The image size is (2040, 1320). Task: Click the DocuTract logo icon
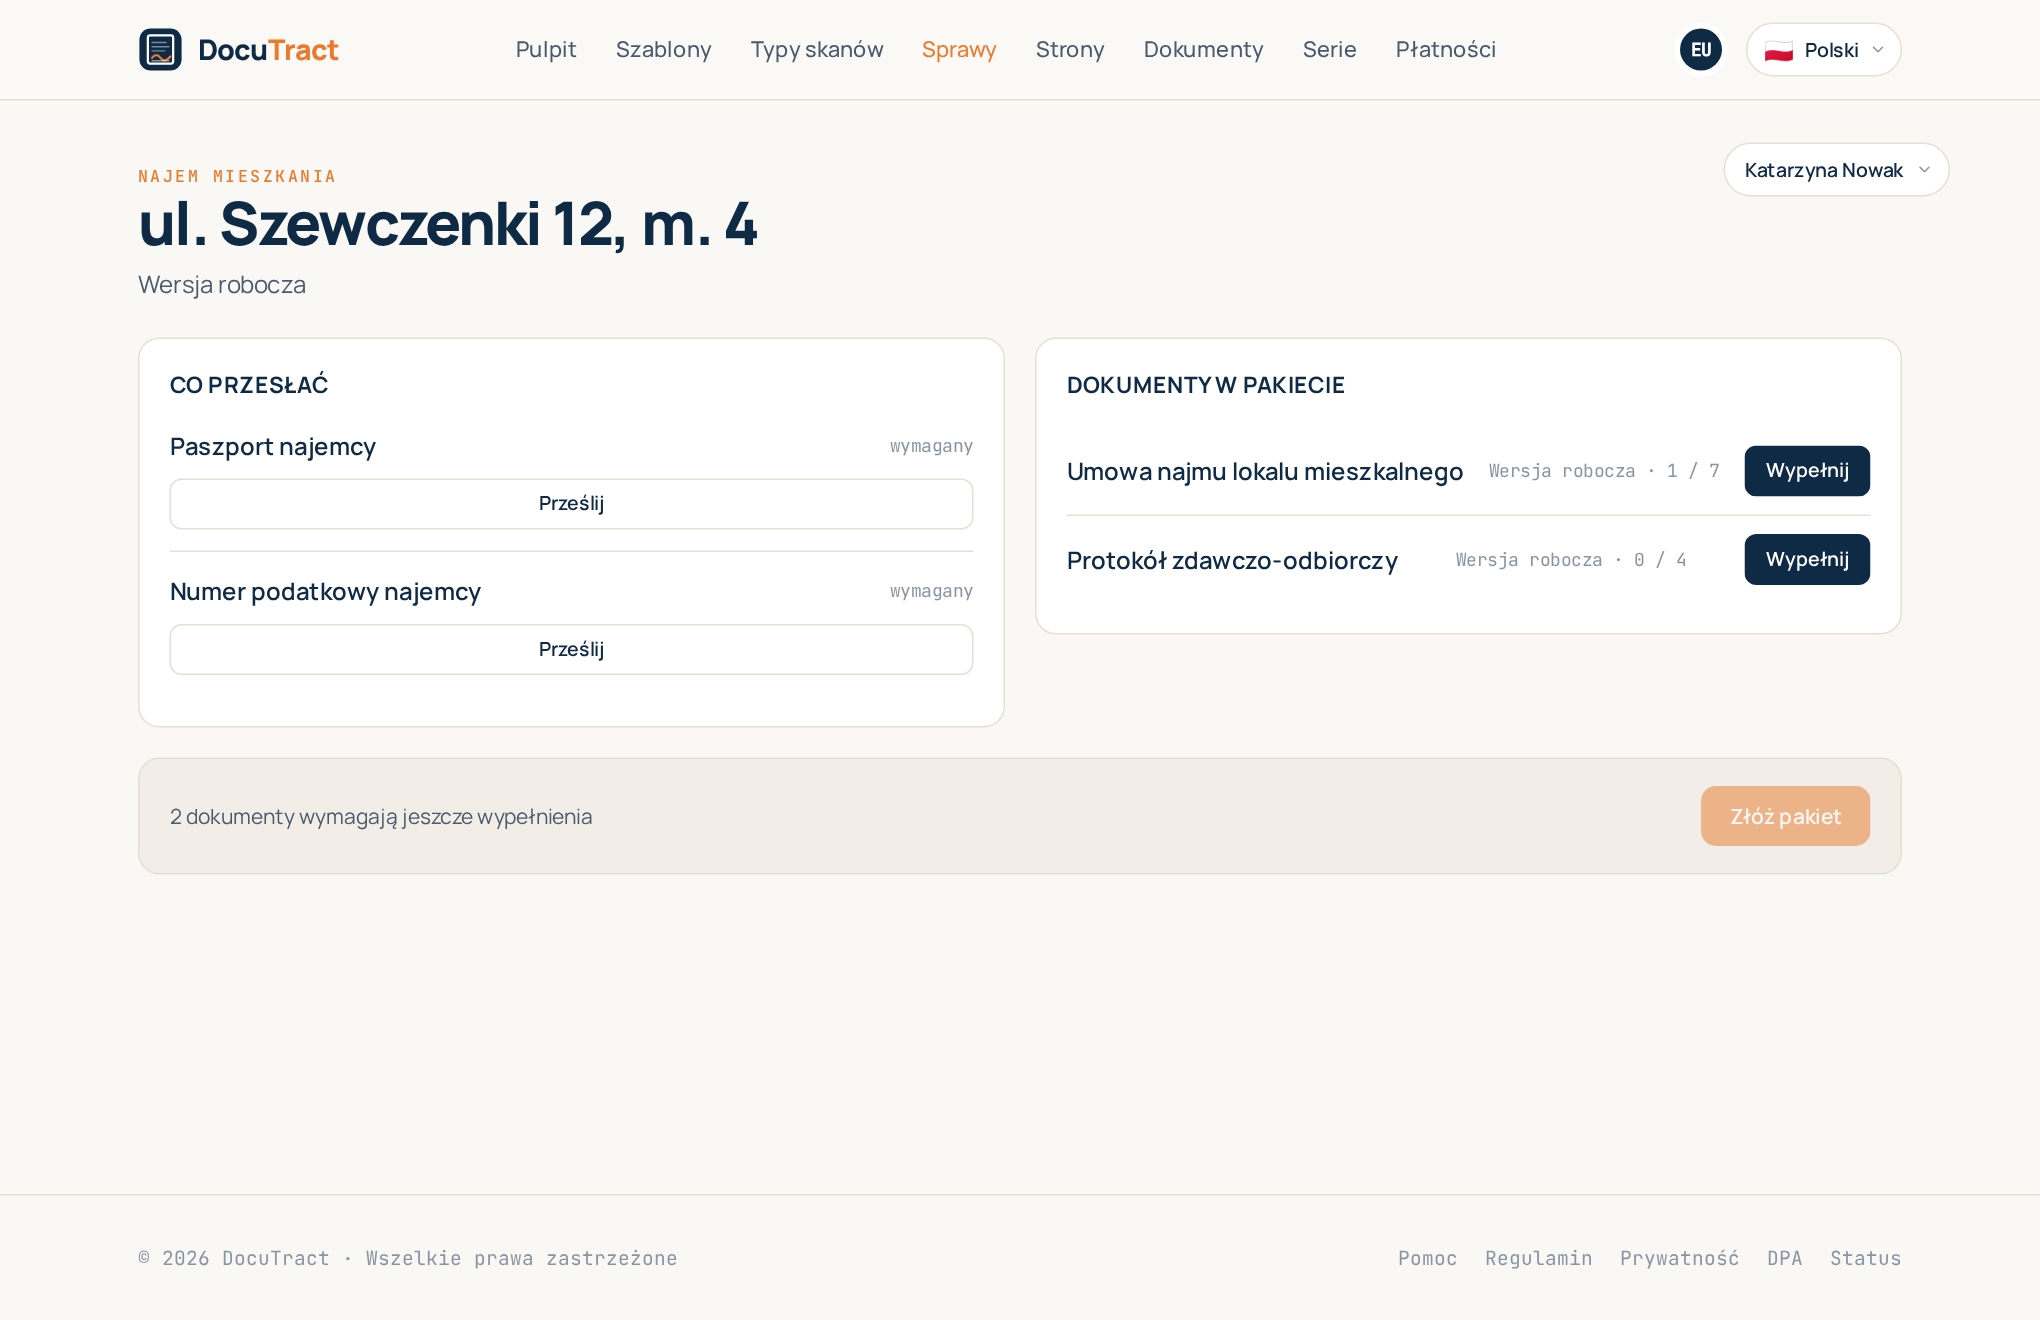[160, 50]
